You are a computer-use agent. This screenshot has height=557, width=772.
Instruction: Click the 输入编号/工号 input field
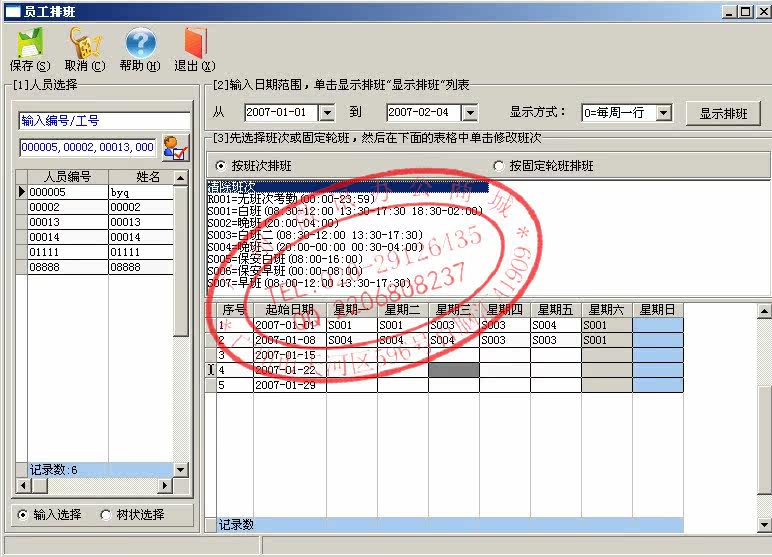click(x=104, y=120)
